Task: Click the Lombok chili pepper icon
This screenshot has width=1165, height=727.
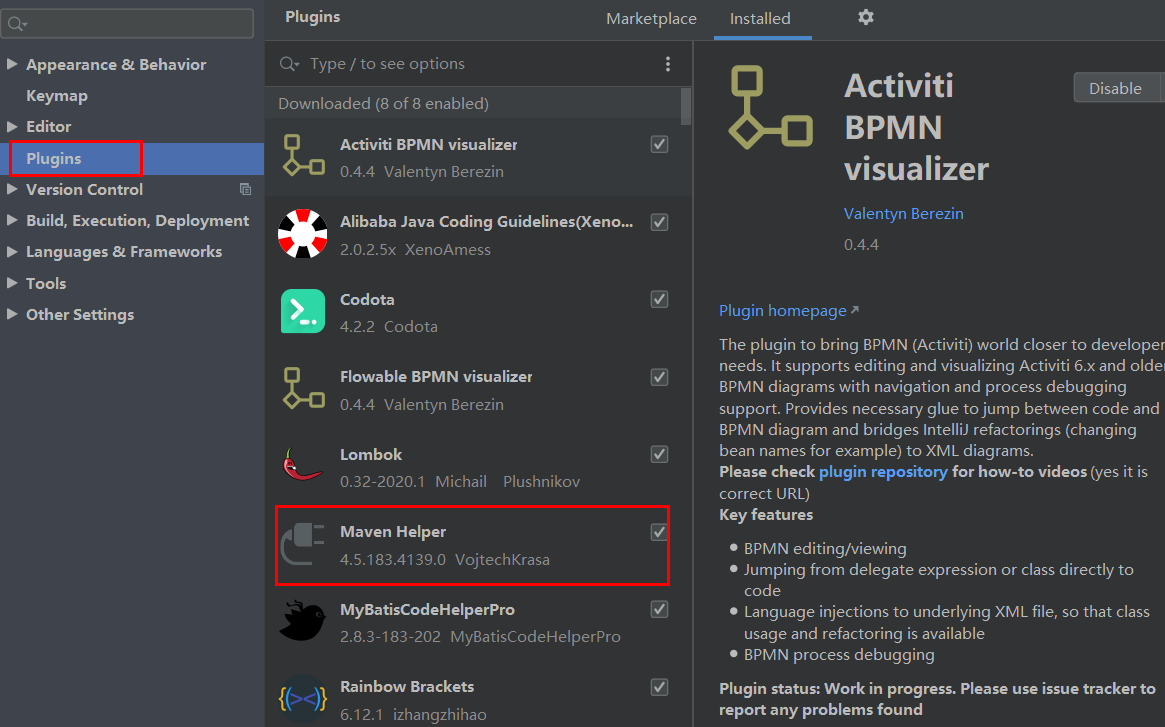Action: tap(303, 465)
